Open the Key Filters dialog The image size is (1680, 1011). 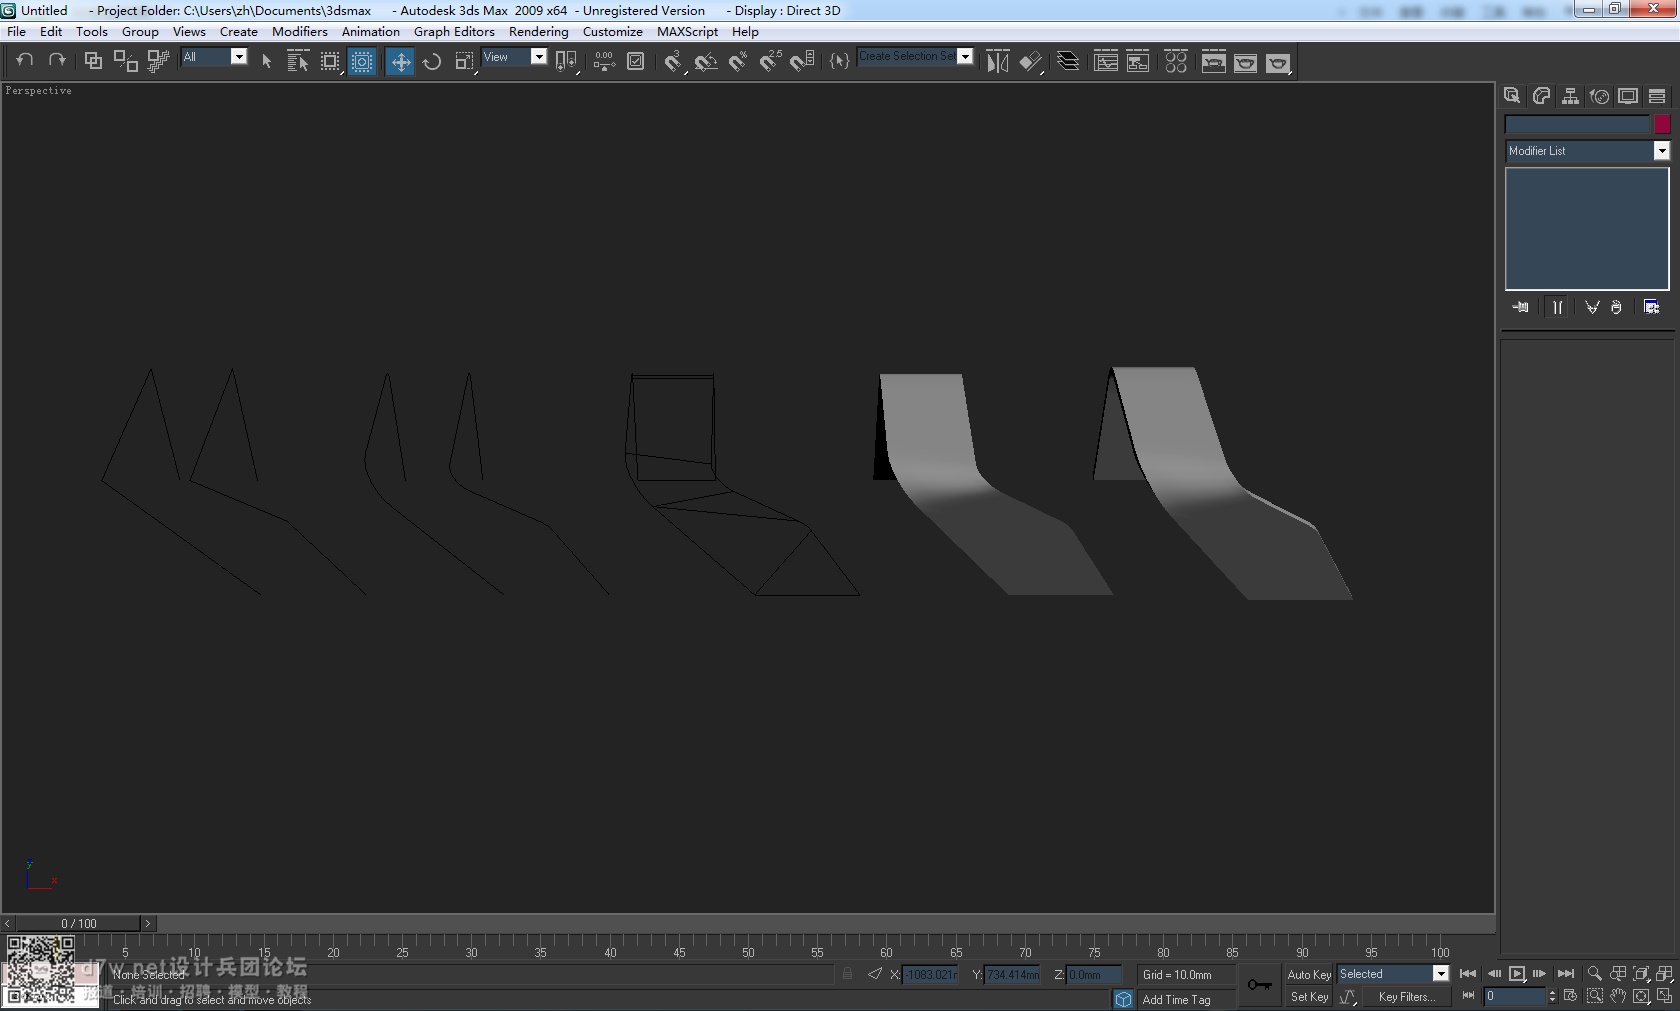pos(1406,997)
